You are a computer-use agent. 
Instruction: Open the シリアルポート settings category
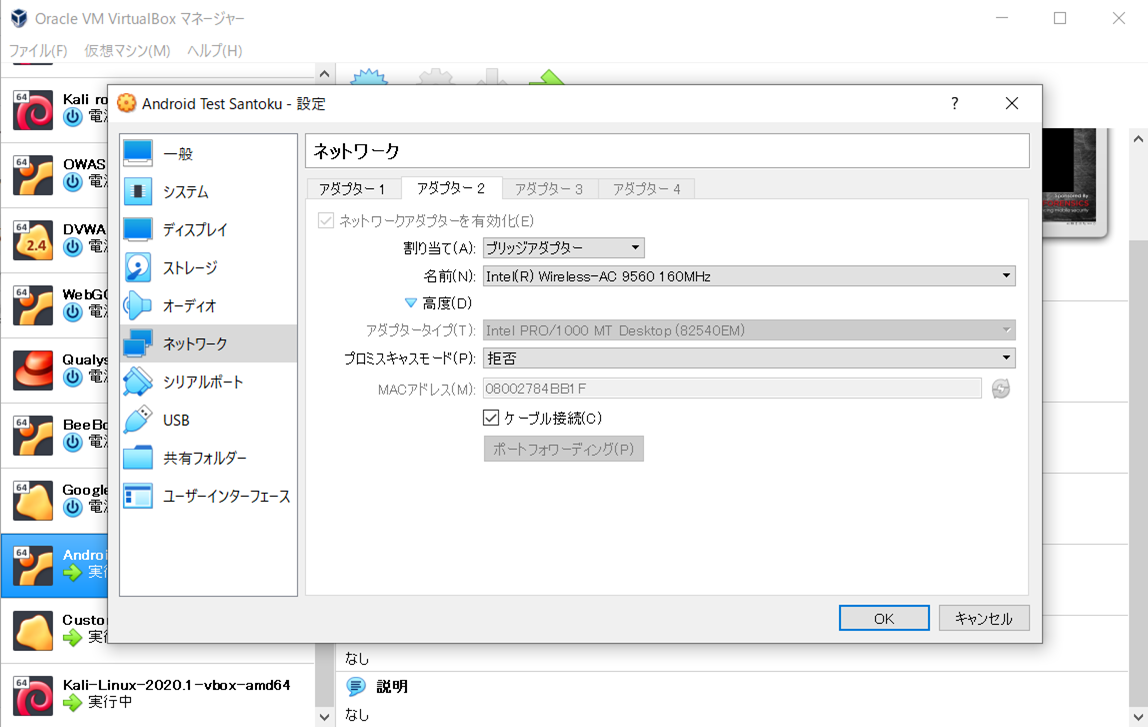[x=209, y=382]
